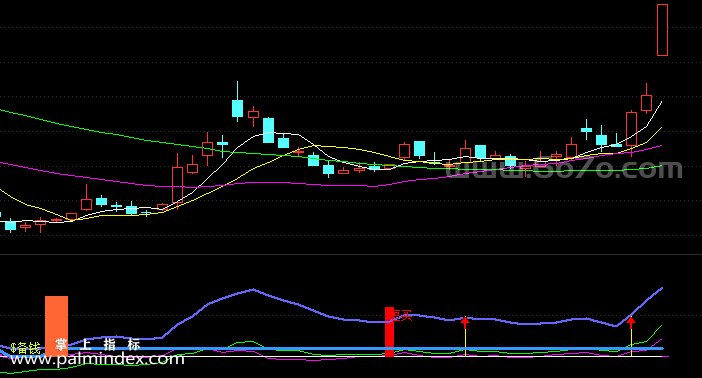Click the divider between price and indicator panels
The image size is (702, 378).
point(351,254)
